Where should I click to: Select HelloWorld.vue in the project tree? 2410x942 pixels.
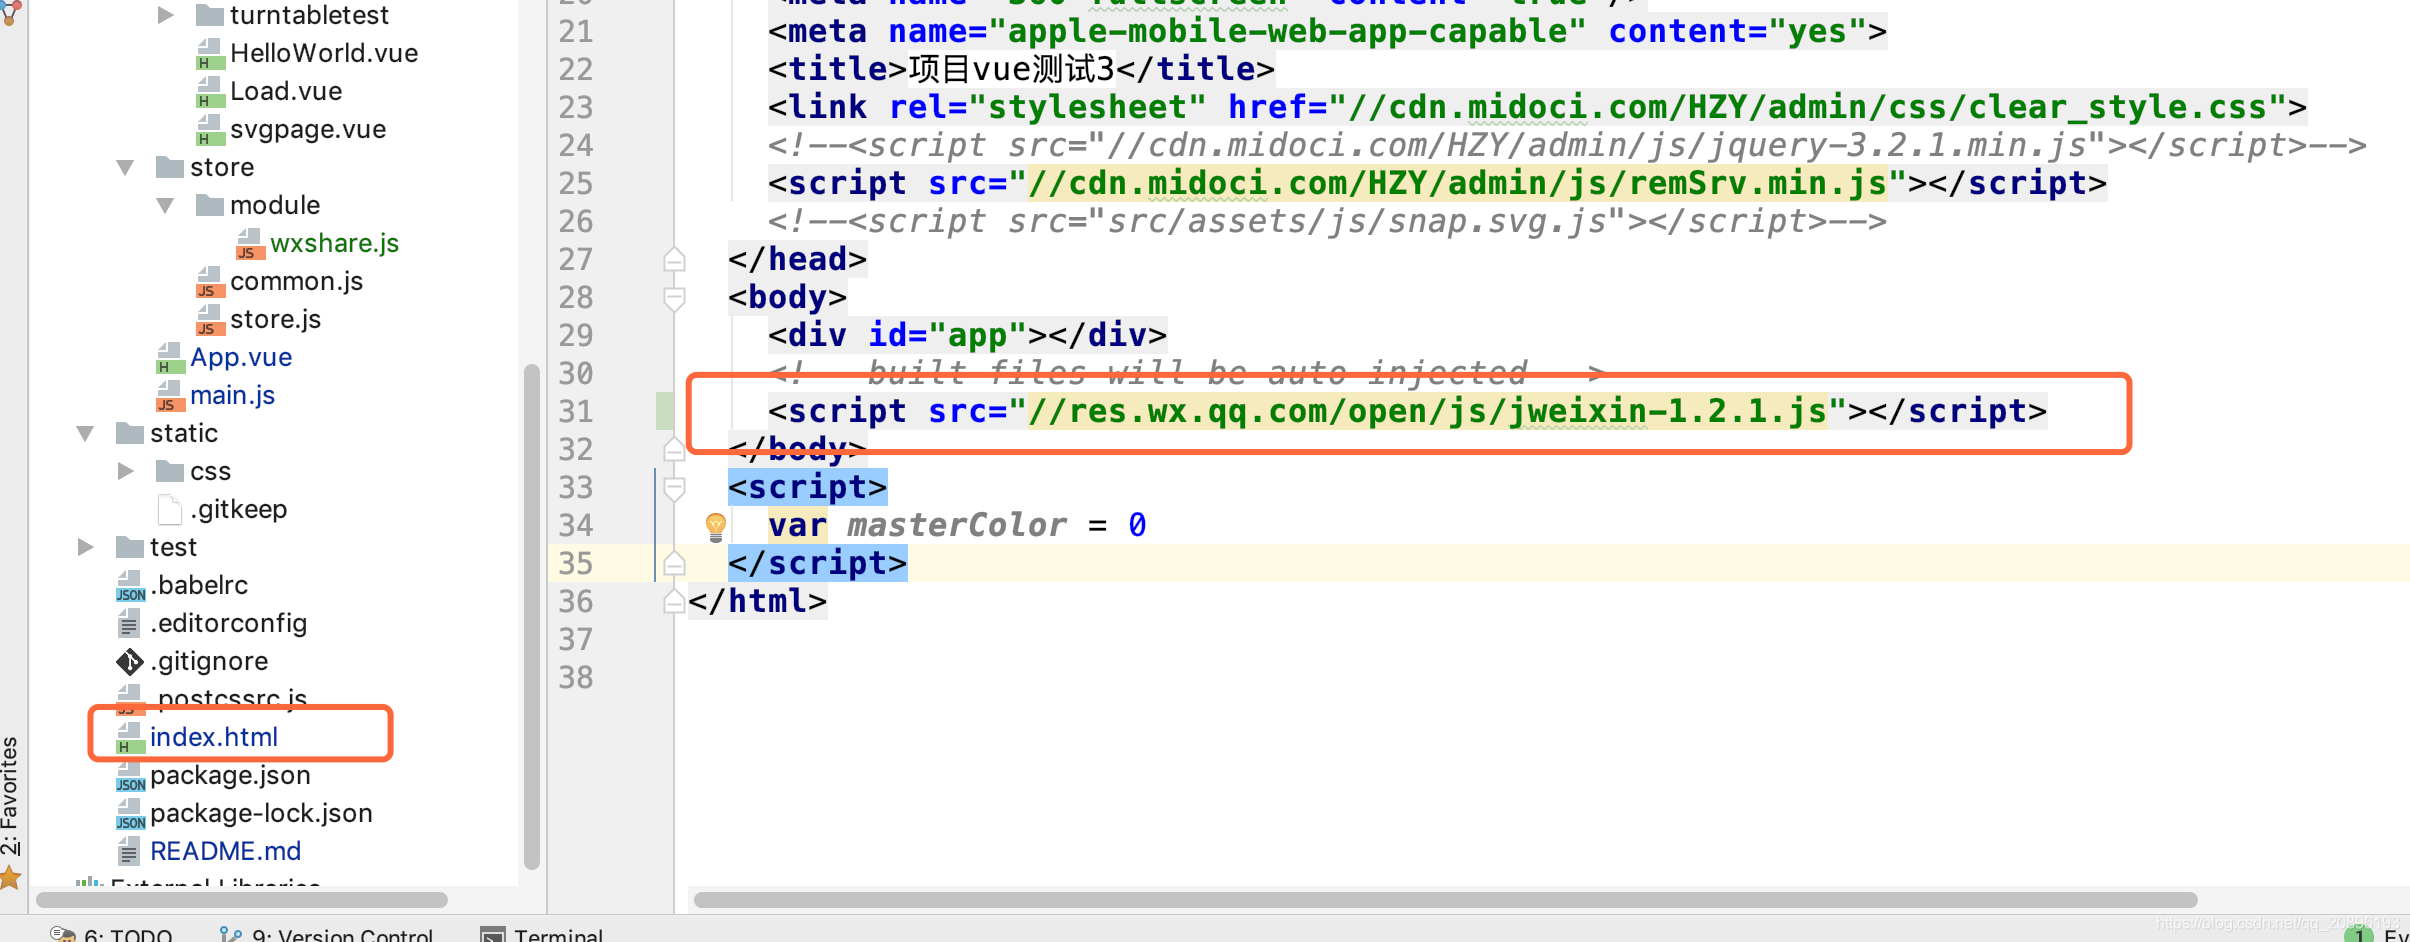point(324,53)
